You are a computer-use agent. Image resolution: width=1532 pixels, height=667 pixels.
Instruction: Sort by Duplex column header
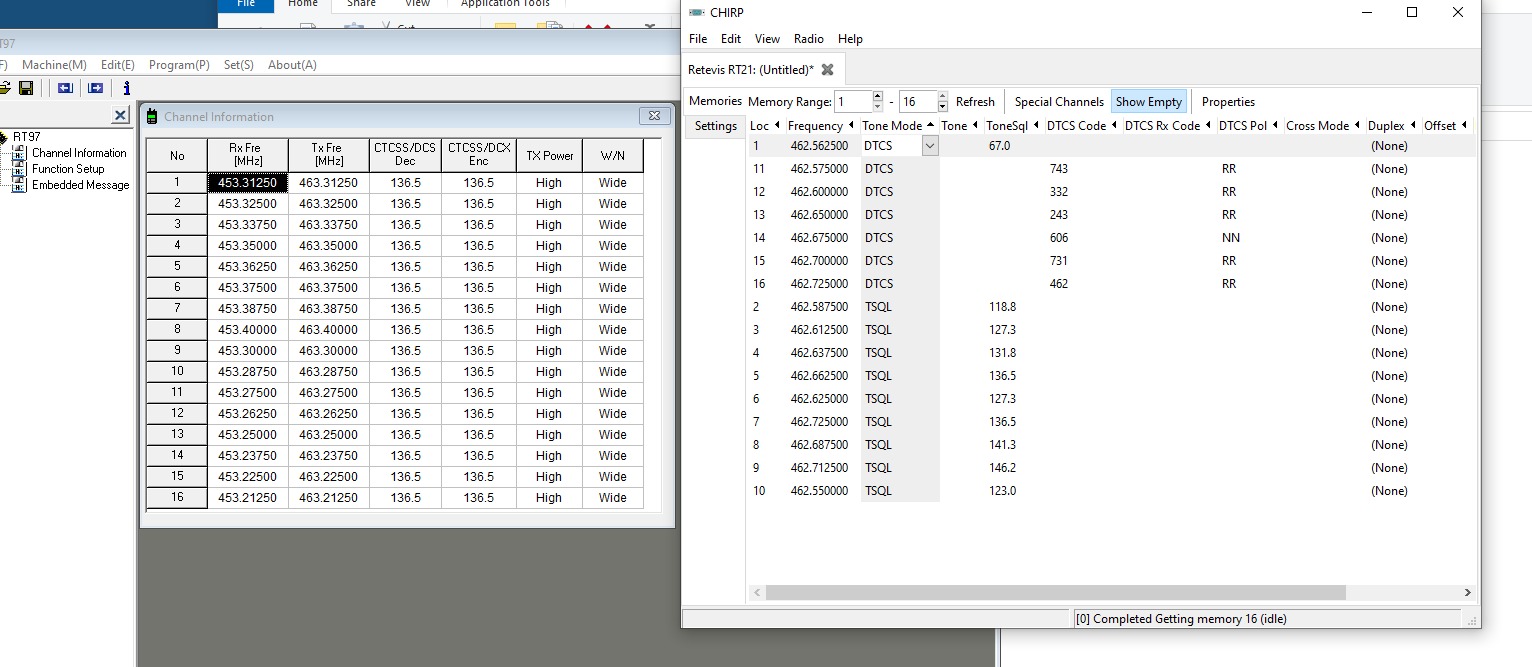click(1393, 126)
